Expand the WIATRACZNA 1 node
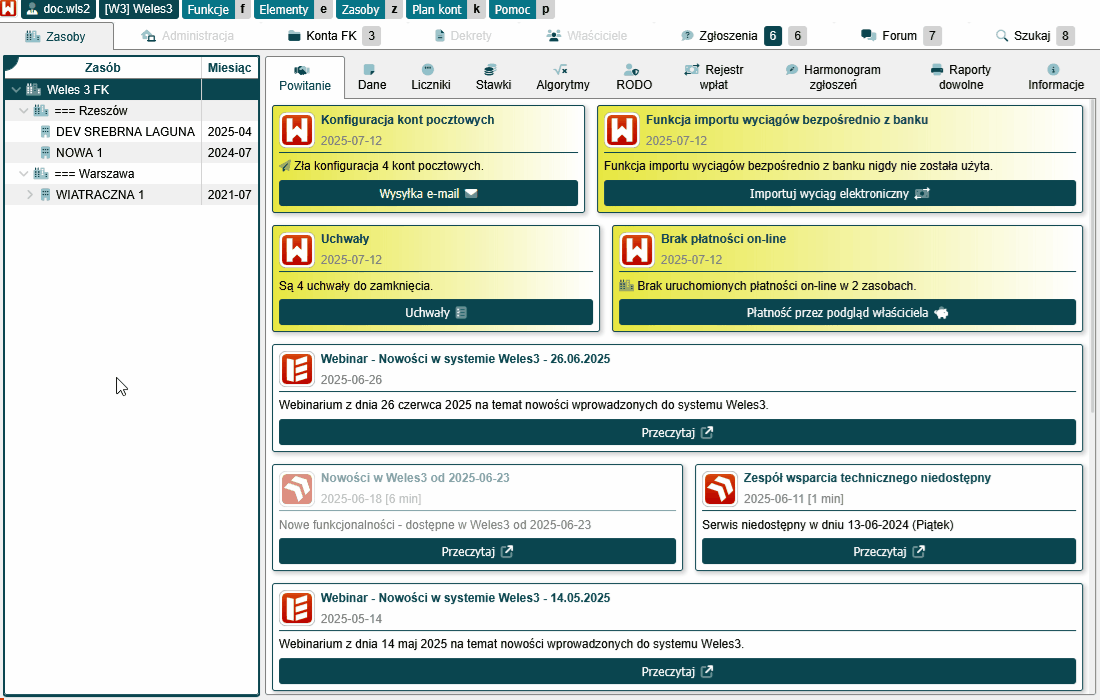Viewport: 1100px width, 700px height. click(30, 195)
